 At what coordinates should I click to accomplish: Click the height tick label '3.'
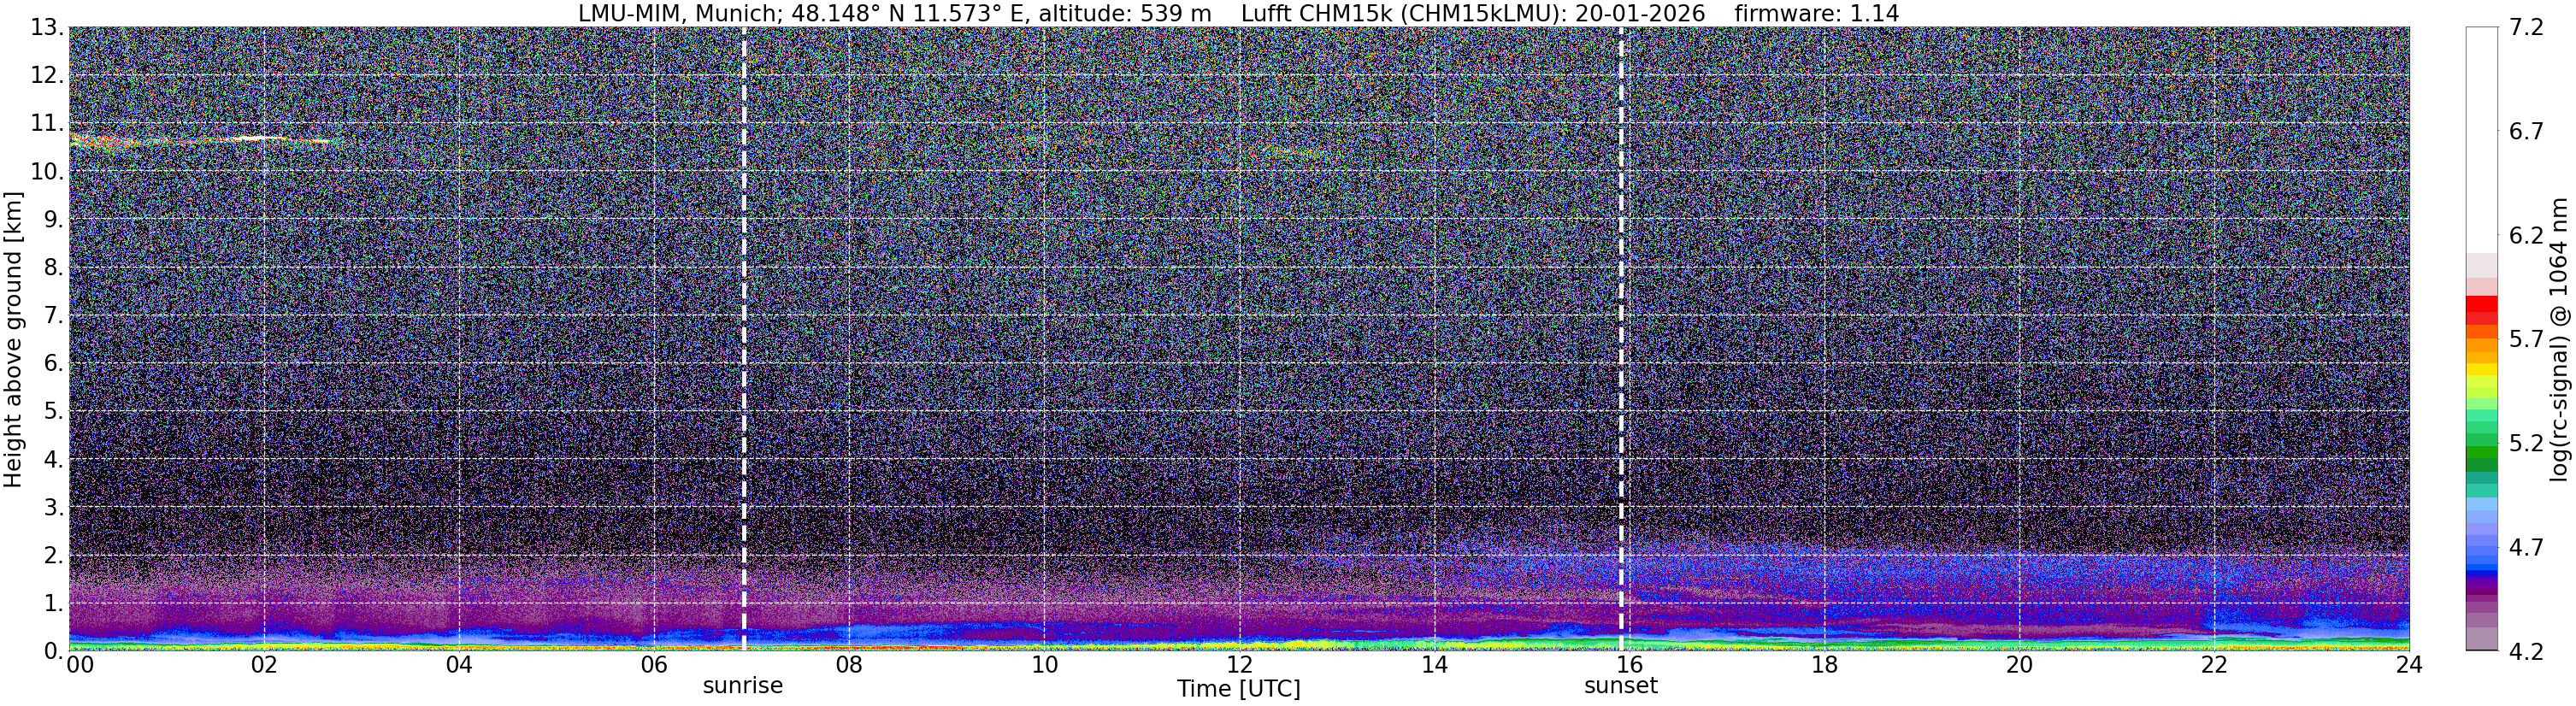coord(53,507)
